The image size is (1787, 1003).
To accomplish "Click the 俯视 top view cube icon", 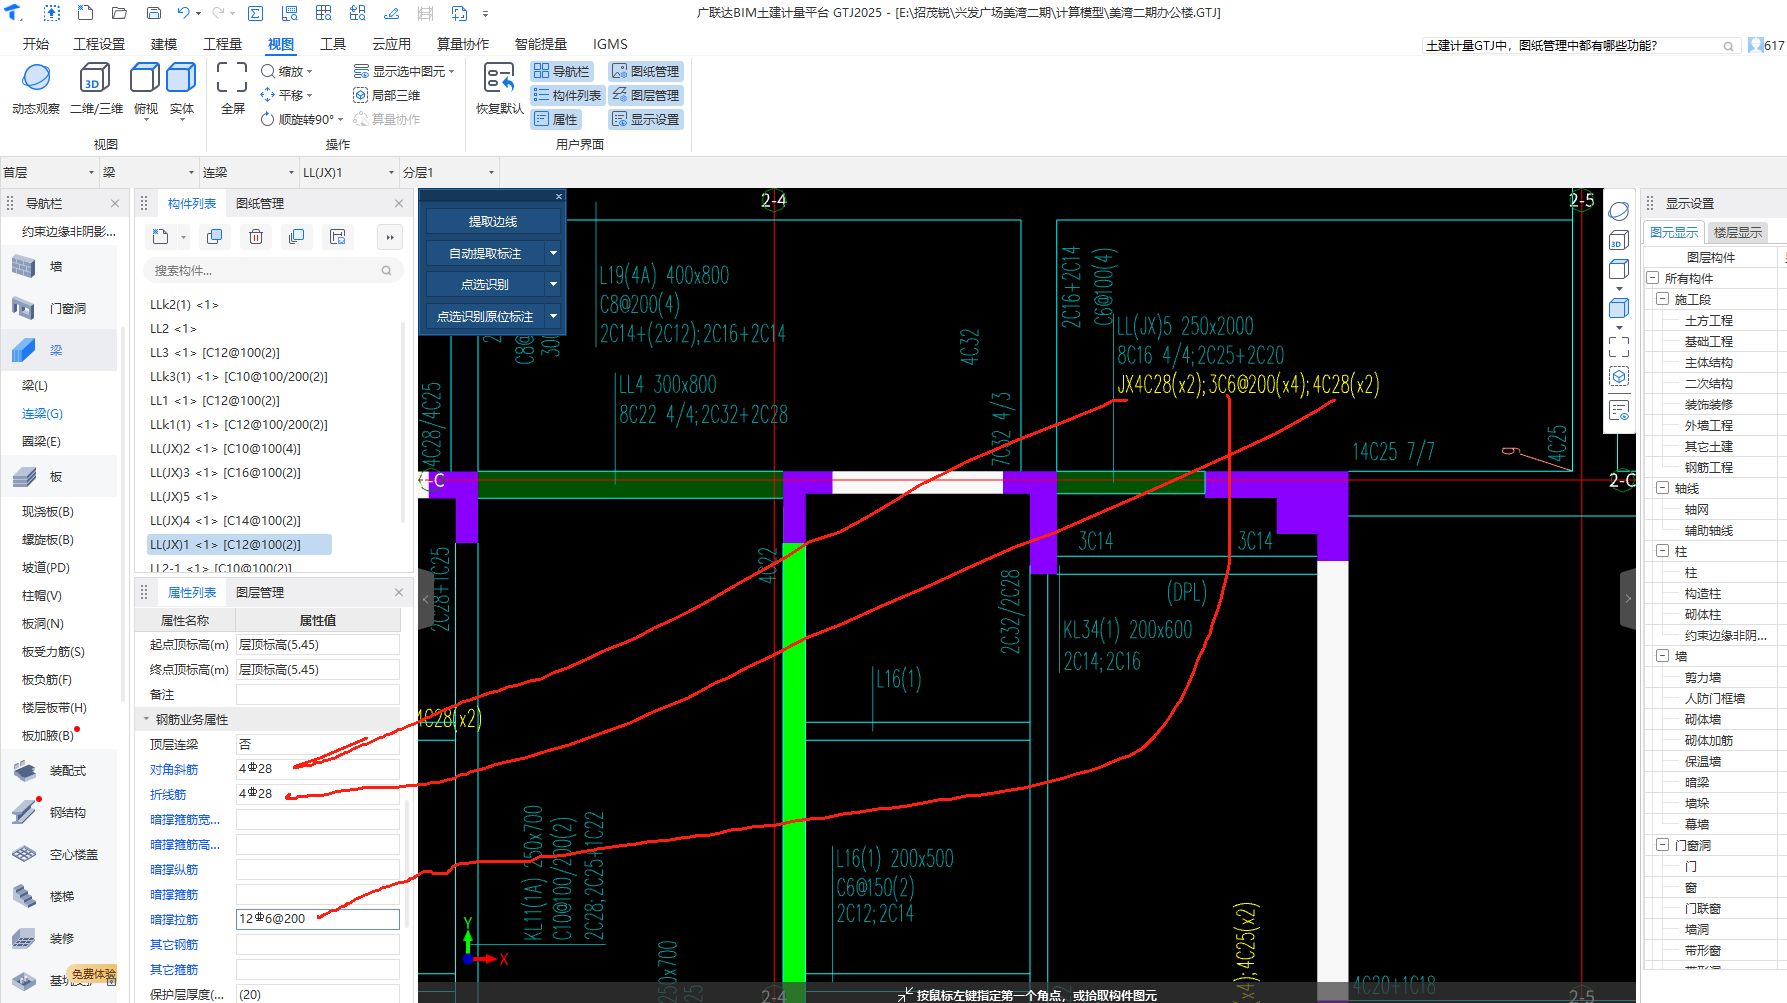I will tap(146, 78).
